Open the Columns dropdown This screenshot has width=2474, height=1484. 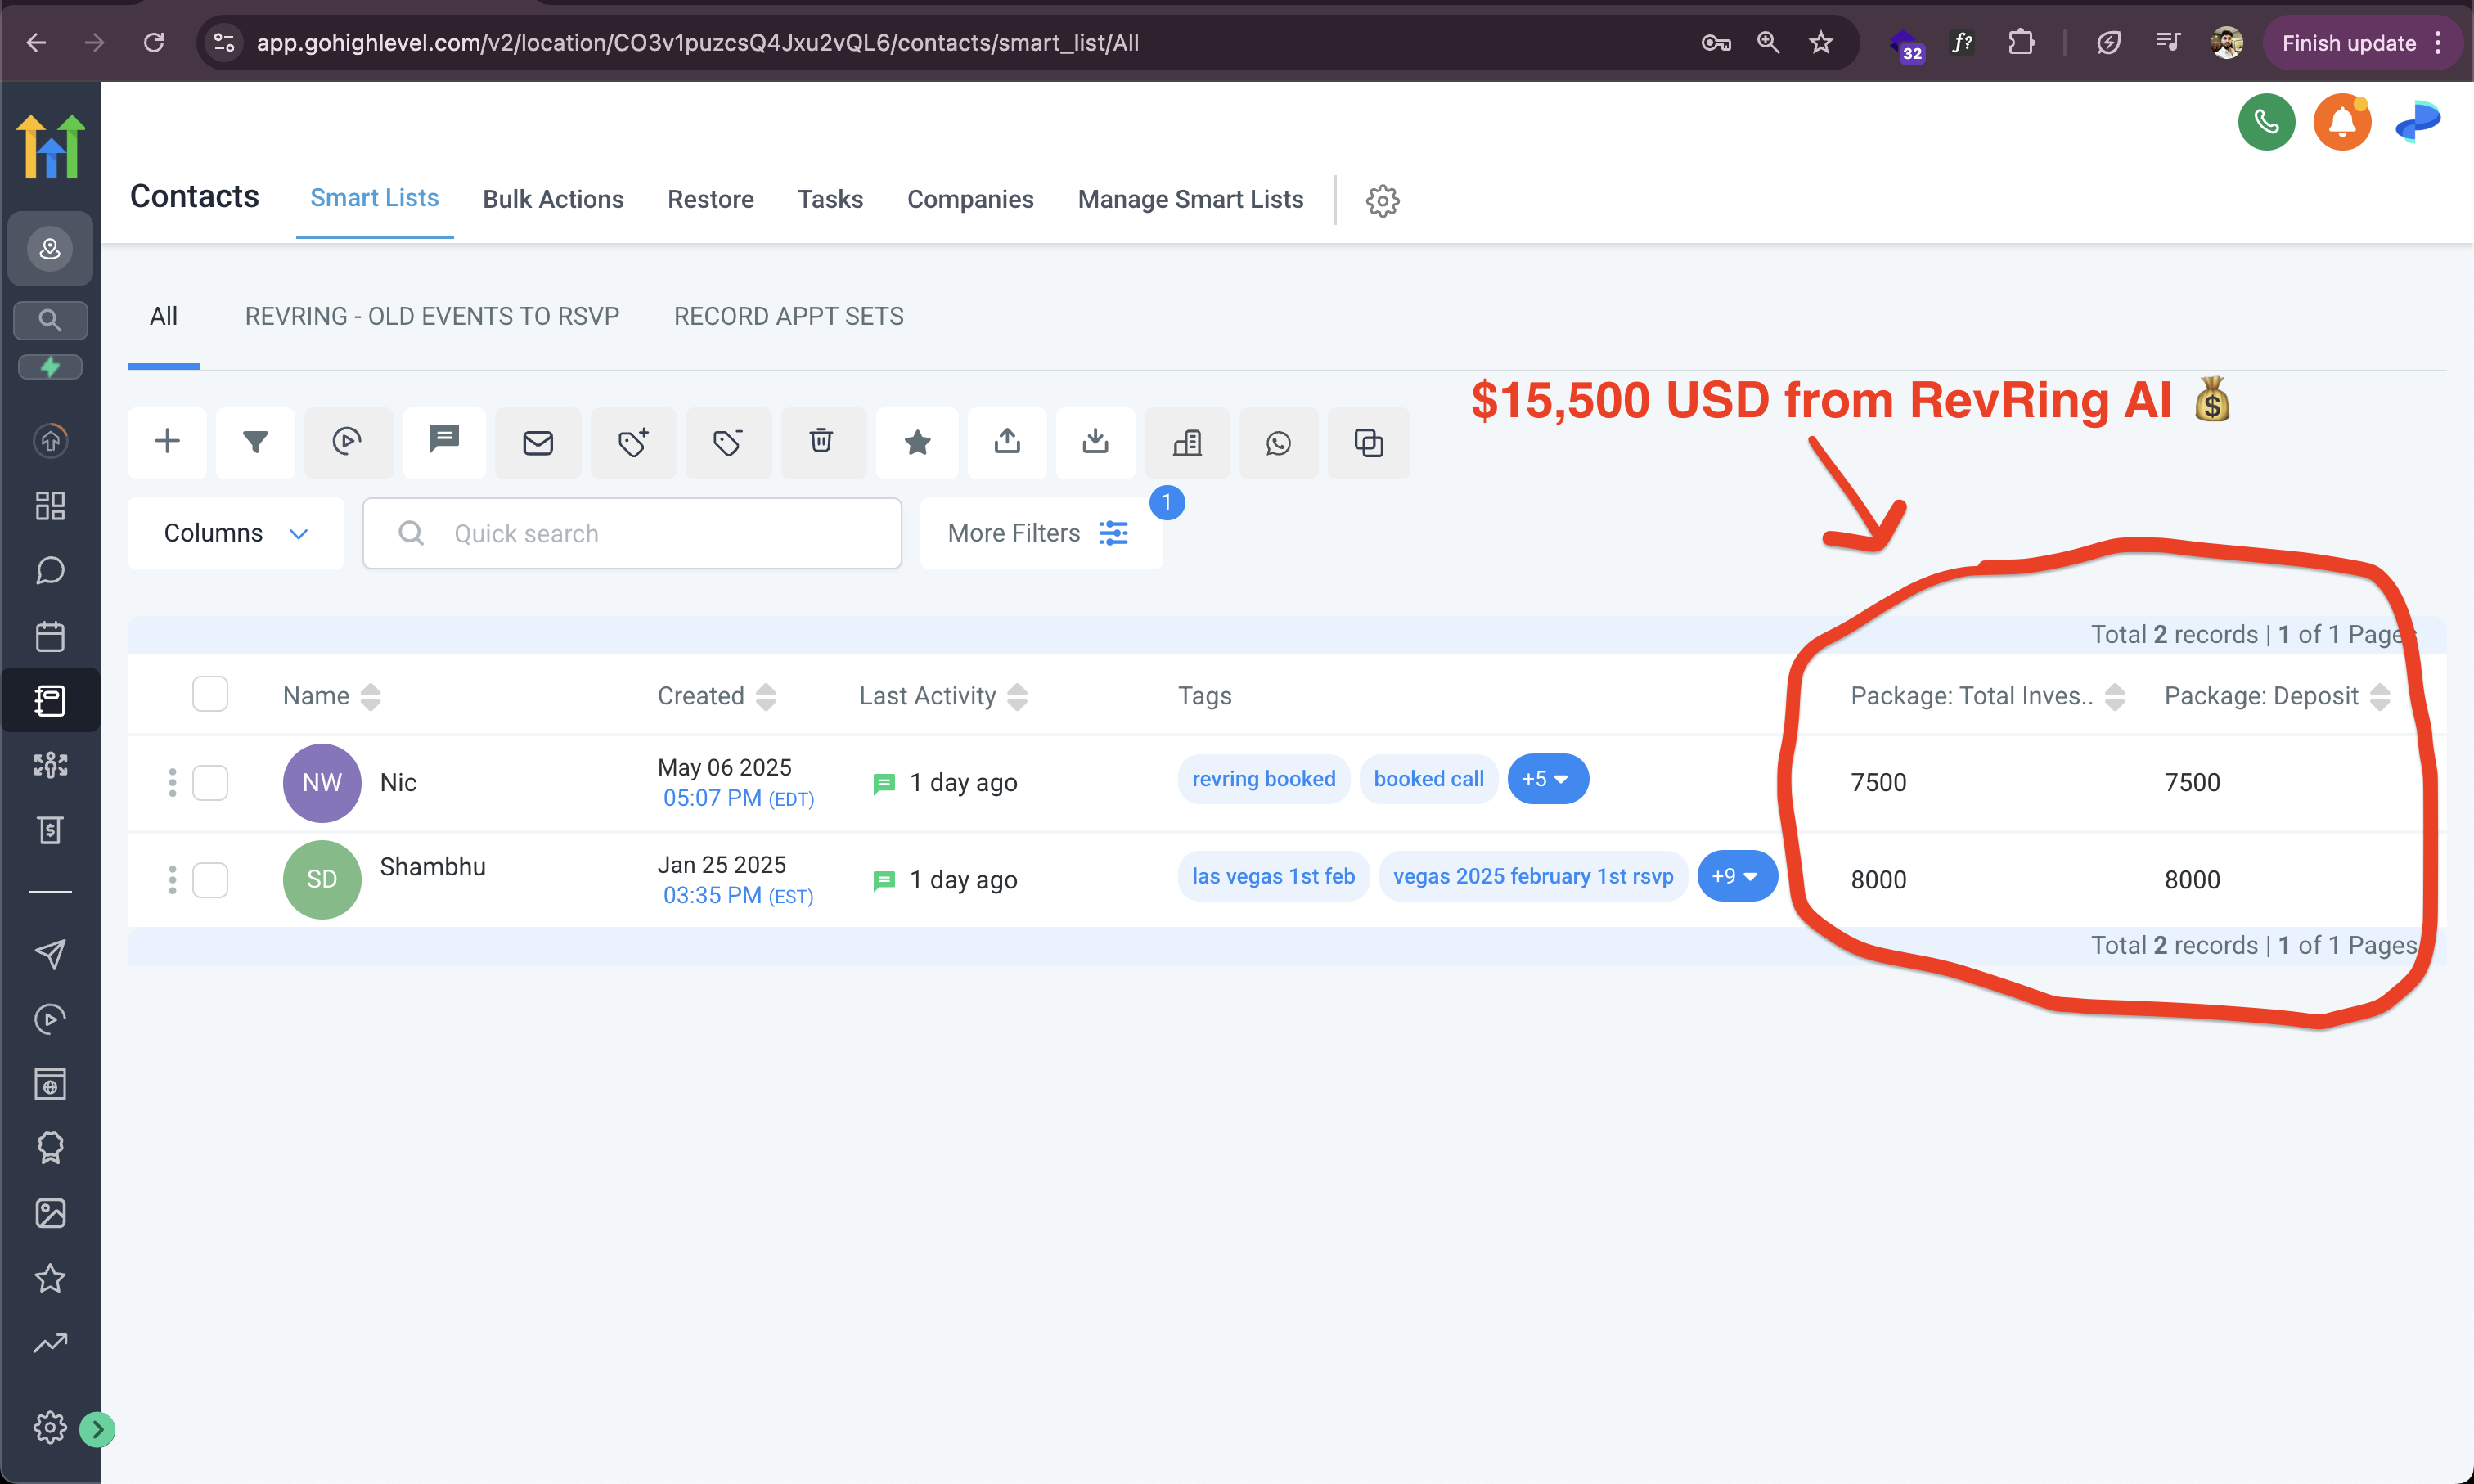point(235,532)
